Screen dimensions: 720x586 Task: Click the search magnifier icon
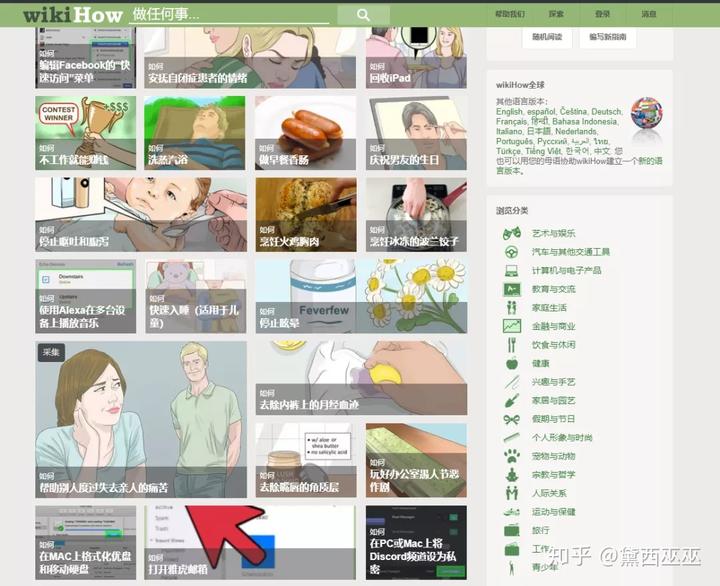[363, 15]
